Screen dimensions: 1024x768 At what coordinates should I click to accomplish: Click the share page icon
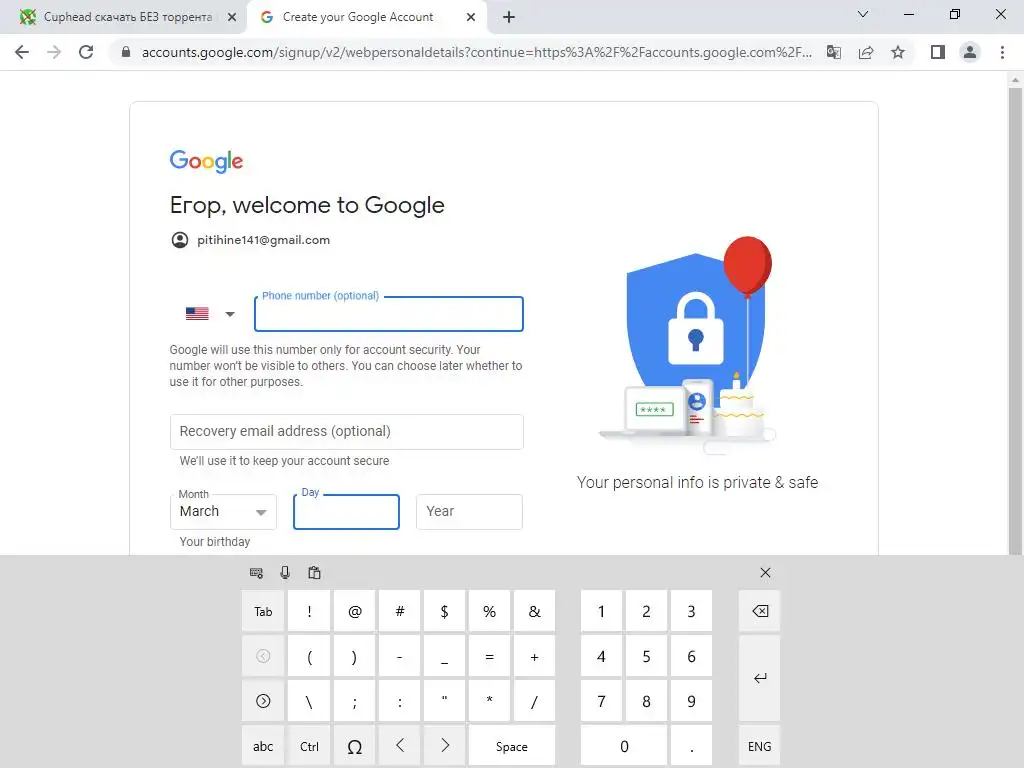[866, 52]
